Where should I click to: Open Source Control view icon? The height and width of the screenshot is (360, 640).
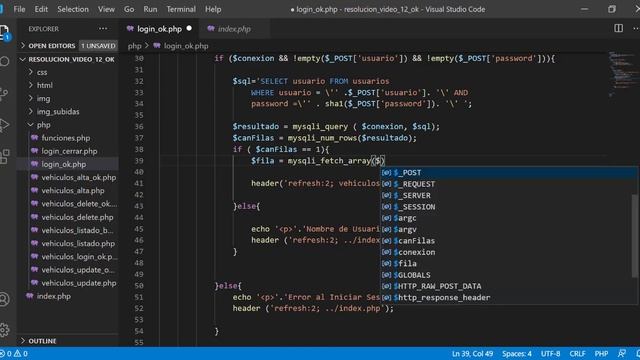pyautogui.click(x=4, y=93)
